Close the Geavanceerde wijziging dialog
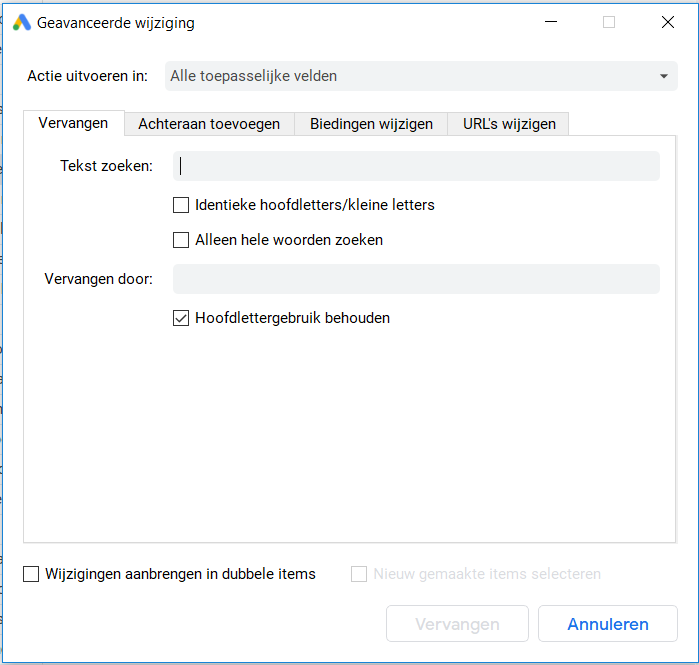The width and height of the screenshot is (699, 665). click(668, 22)
